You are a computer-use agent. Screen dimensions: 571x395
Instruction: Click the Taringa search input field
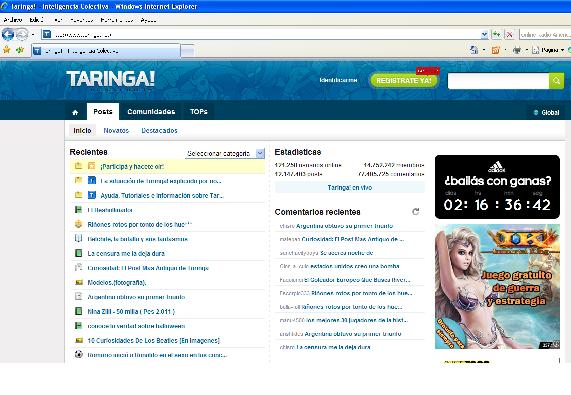coord(498,81)
